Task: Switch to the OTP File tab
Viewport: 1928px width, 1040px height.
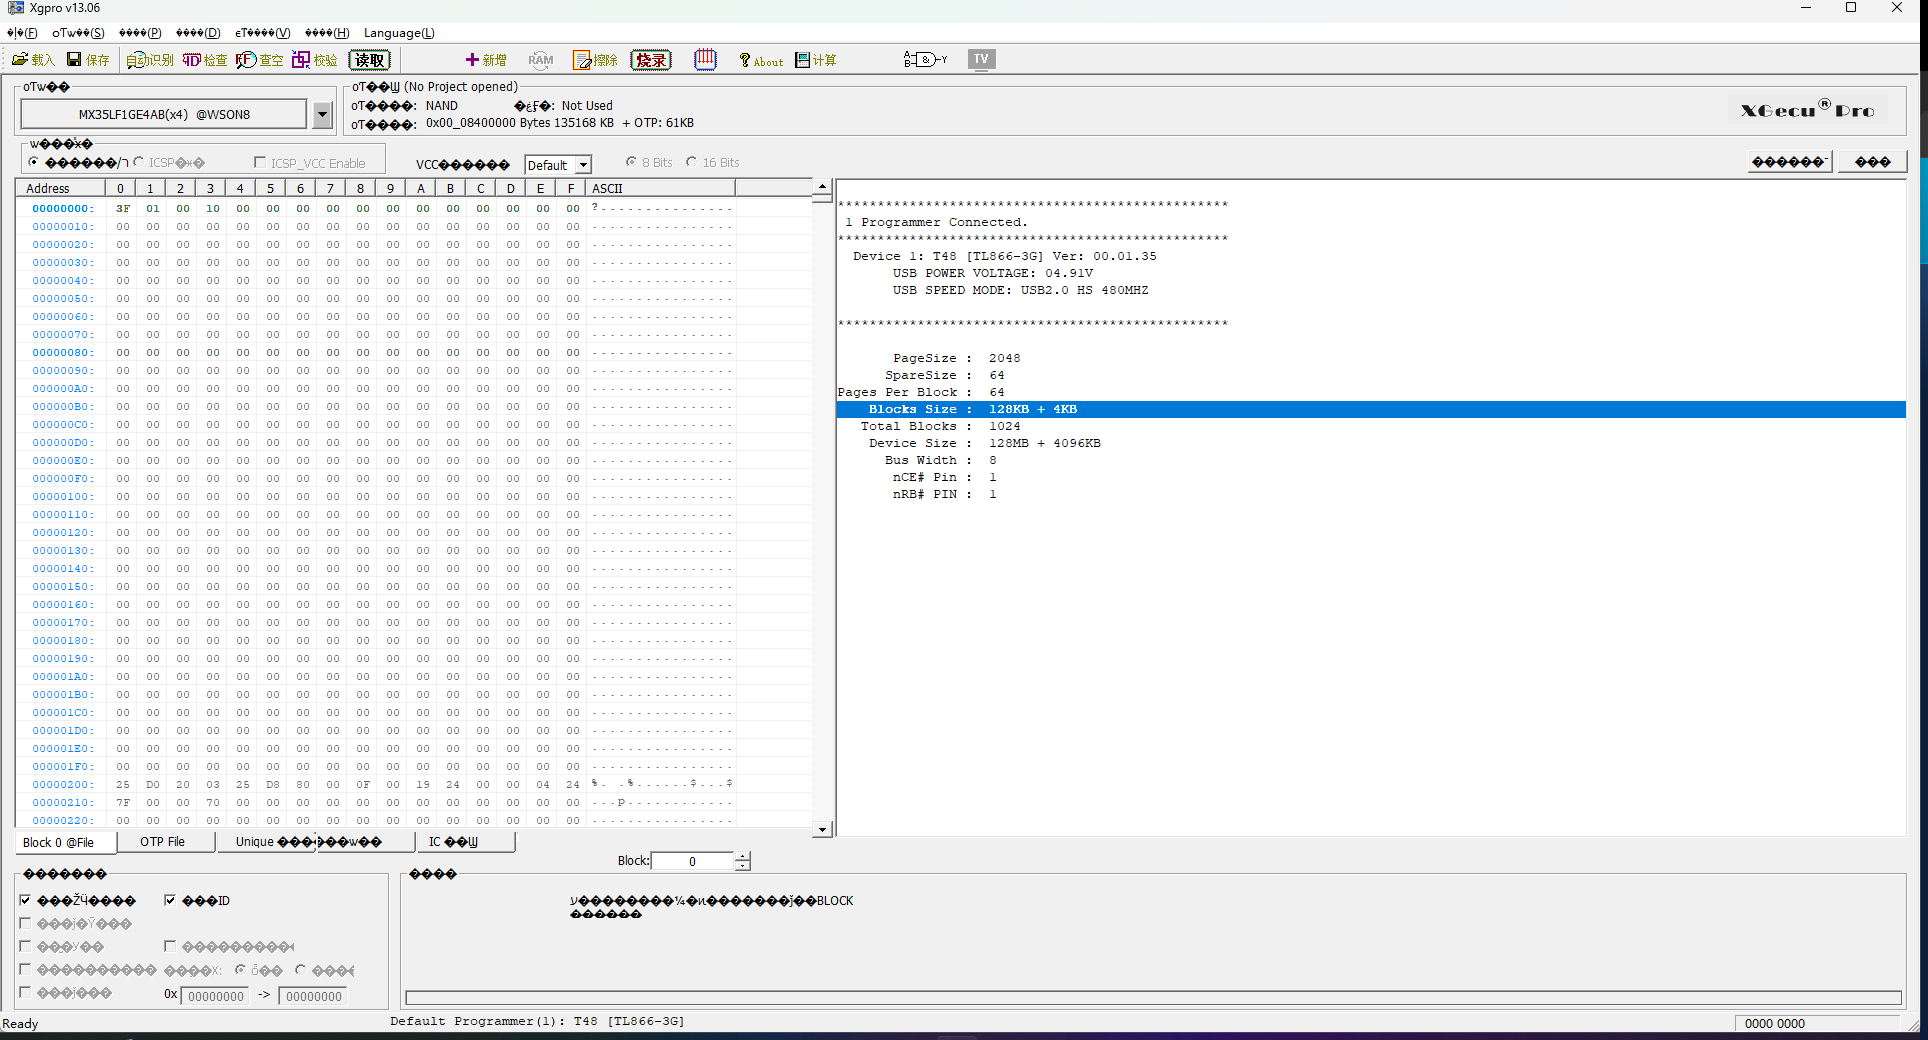Action: [x=162, y=842]
